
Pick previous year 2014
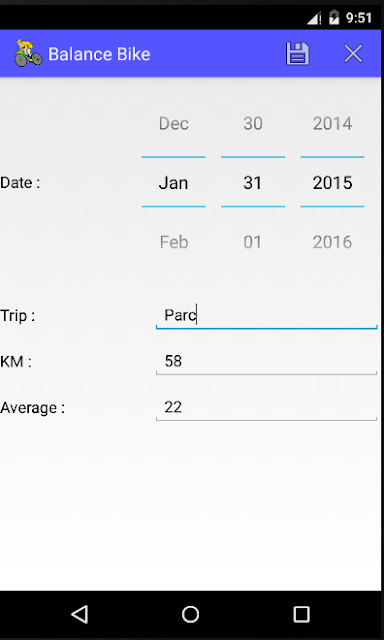[332, 124]
